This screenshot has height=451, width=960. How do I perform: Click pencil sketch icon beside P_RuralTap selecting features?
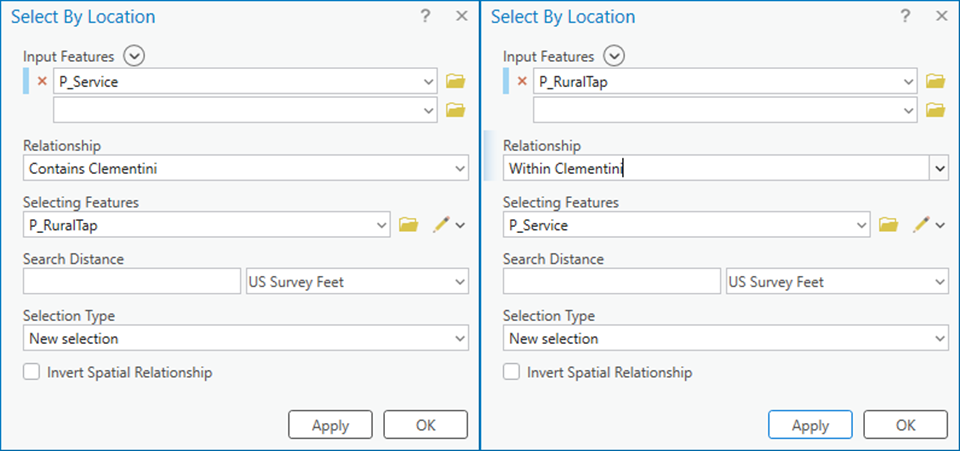click(440, 225)
